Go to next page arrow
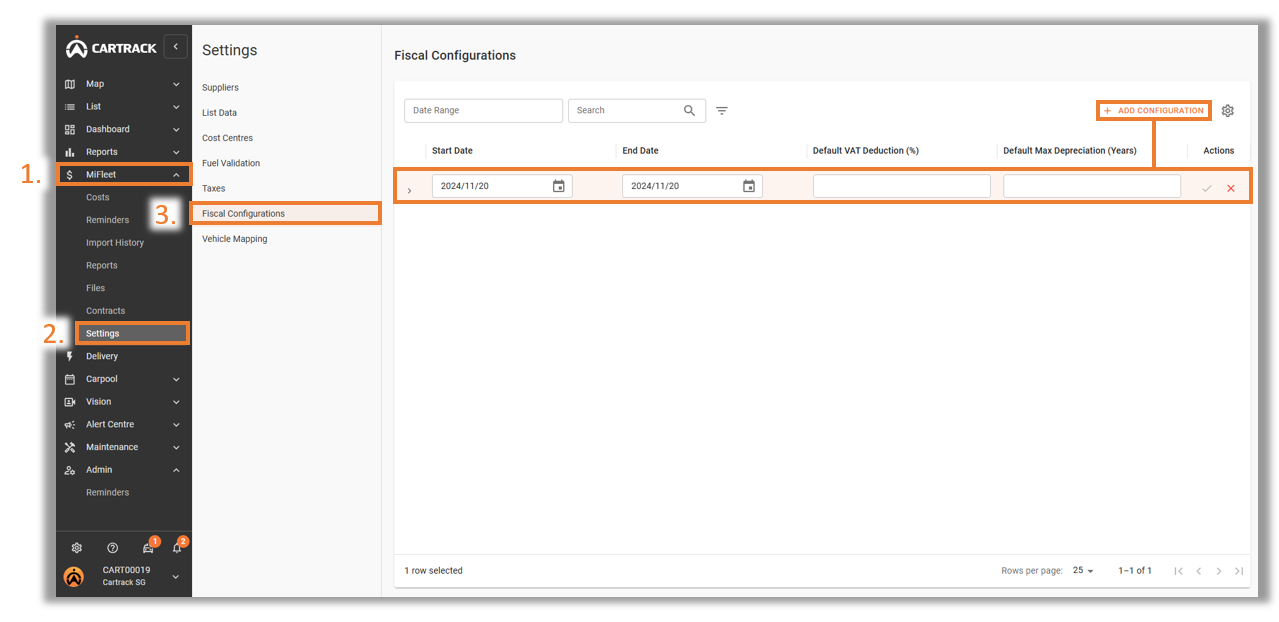 click(x=1219, y=571)
